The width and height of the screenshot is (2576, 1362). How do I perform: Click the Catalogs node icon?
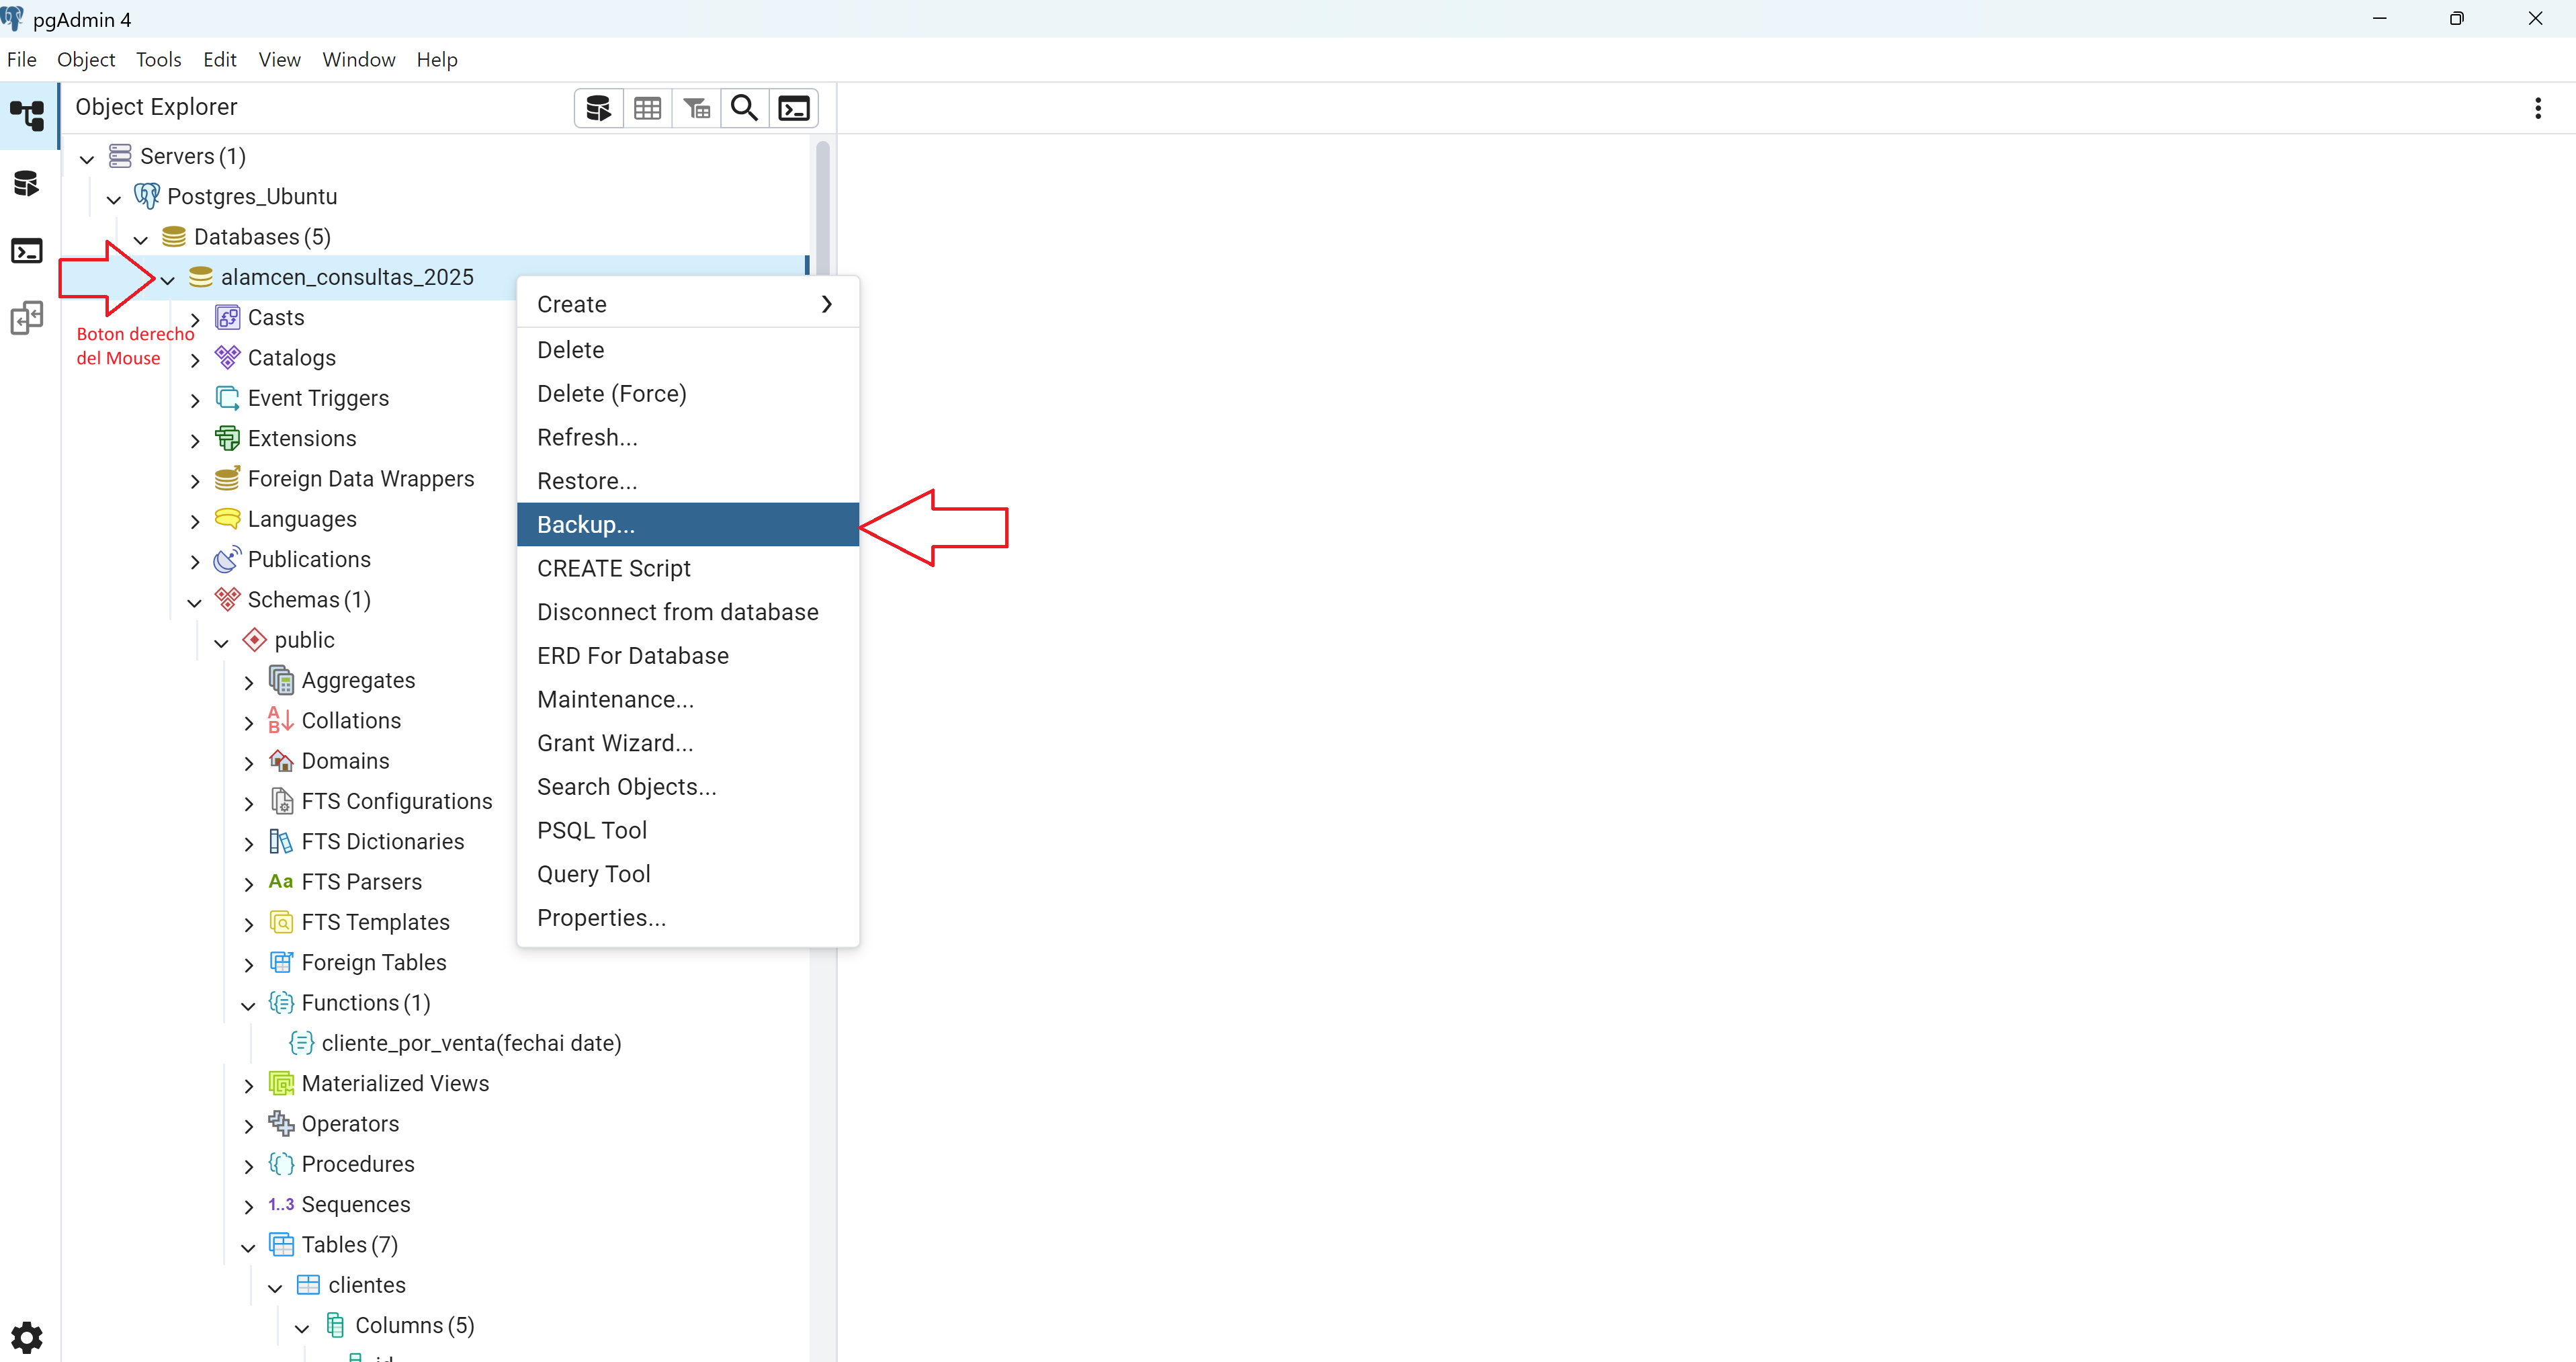(228, 358)
